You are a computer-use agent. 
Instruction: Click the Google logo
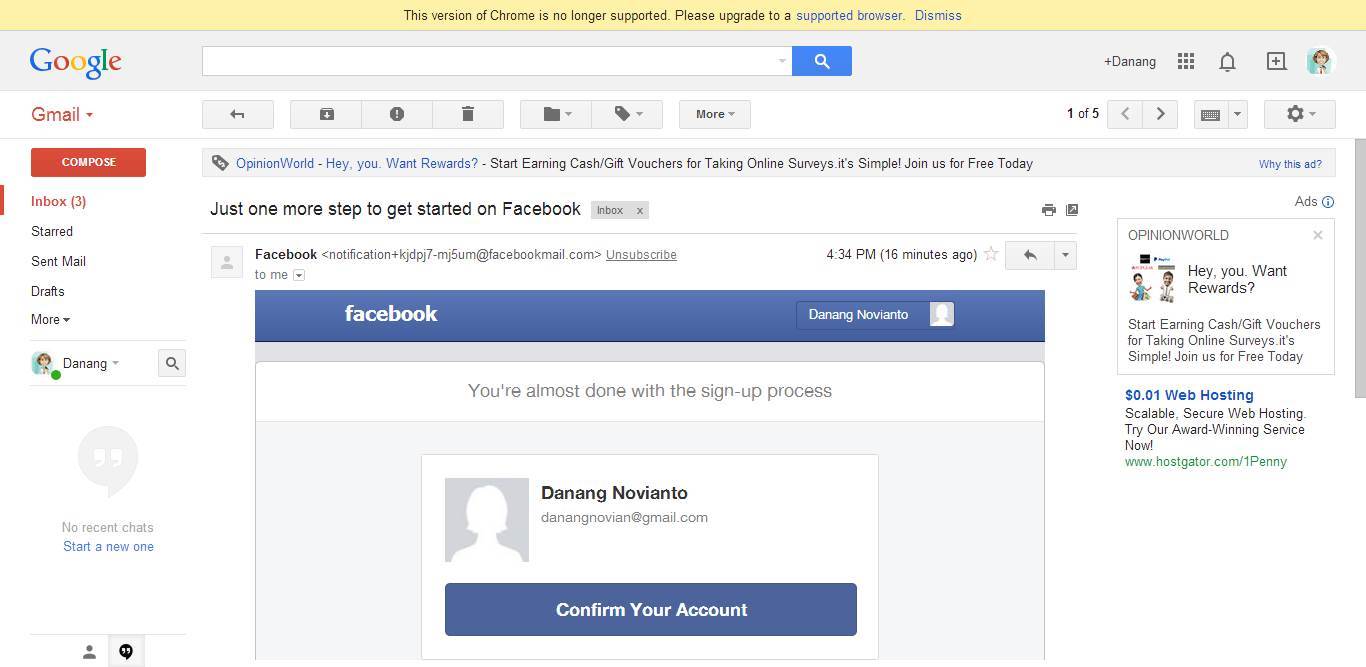tap(76, 62)
